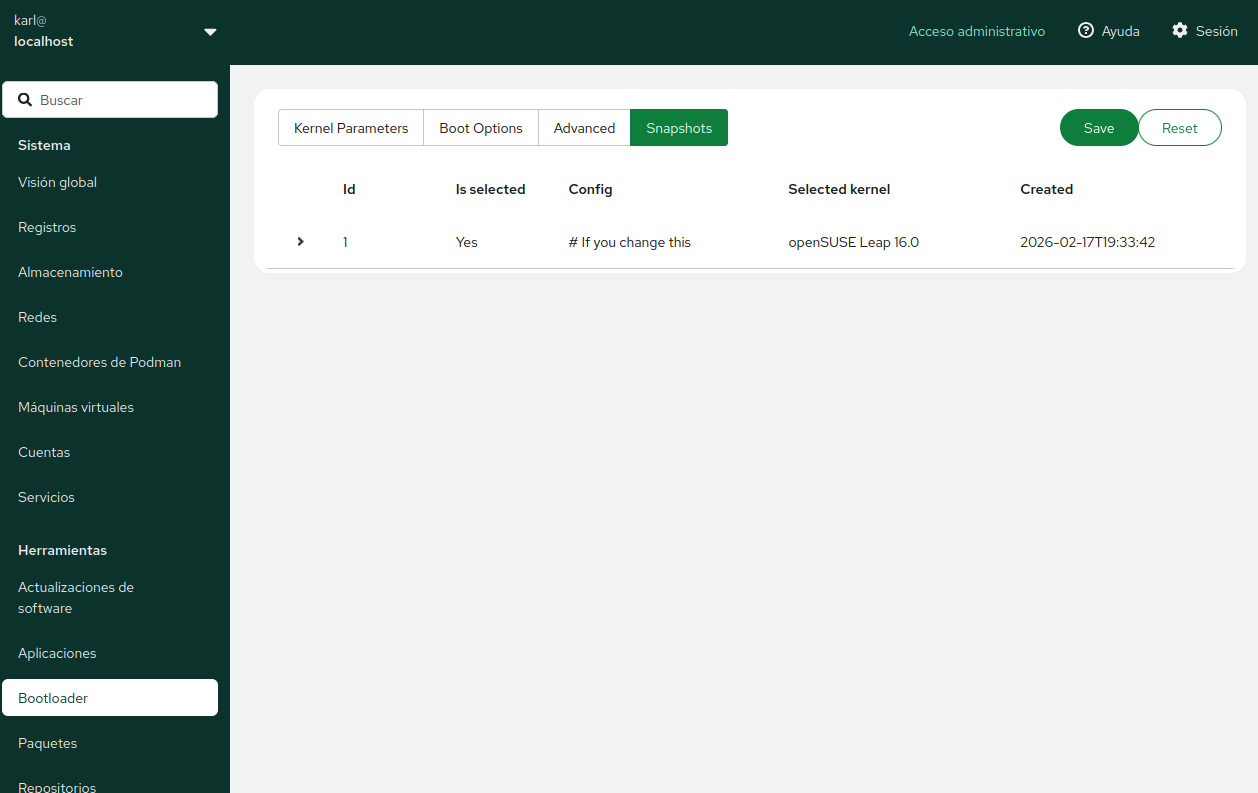The image size is (1258, 793).
Task: Expand snapshot row 1 details
Action: (300, 242)
